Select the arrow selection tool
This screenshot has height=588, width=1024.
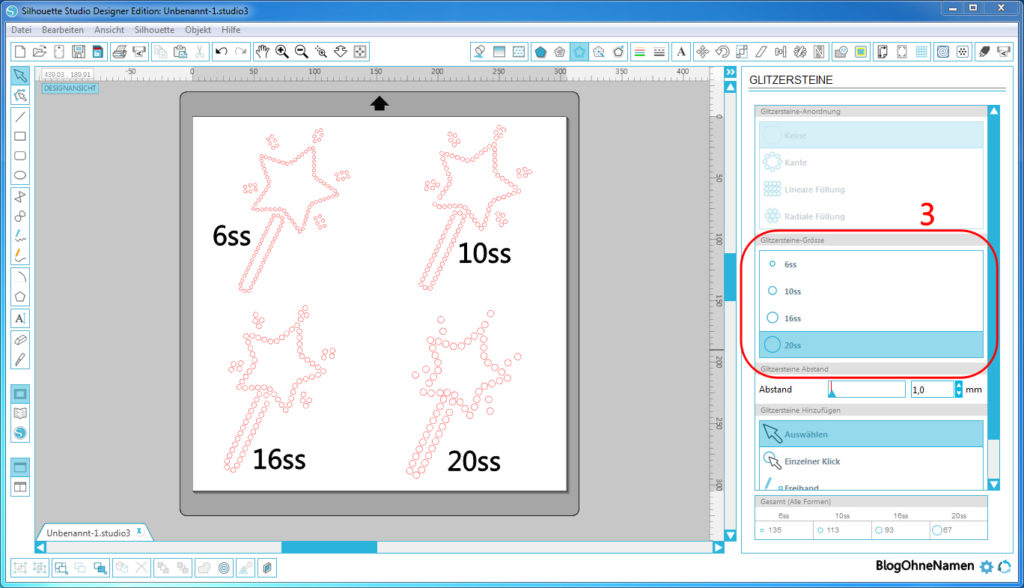click(x=20, y=76)
